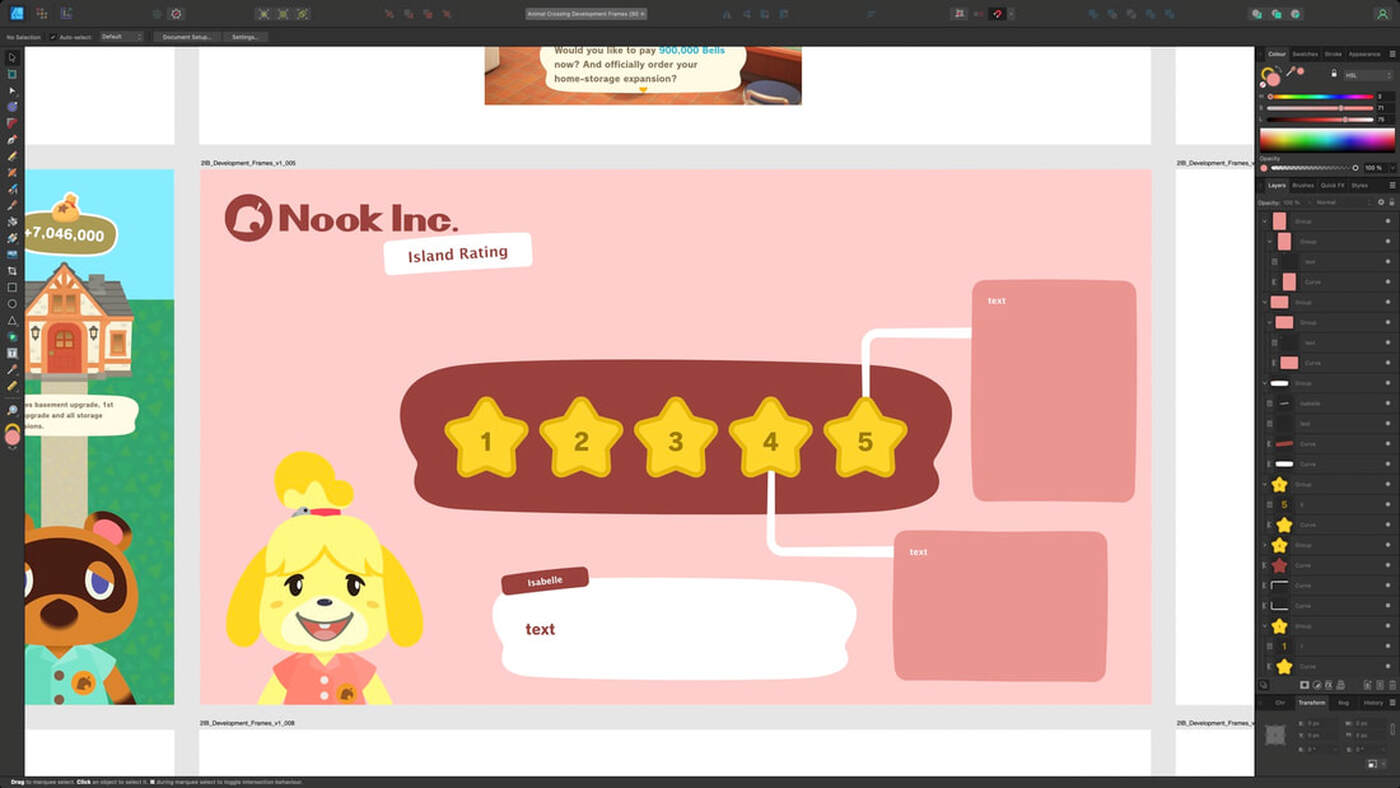Hide the layer with the number 1 thumbnail

(1388, 646)
